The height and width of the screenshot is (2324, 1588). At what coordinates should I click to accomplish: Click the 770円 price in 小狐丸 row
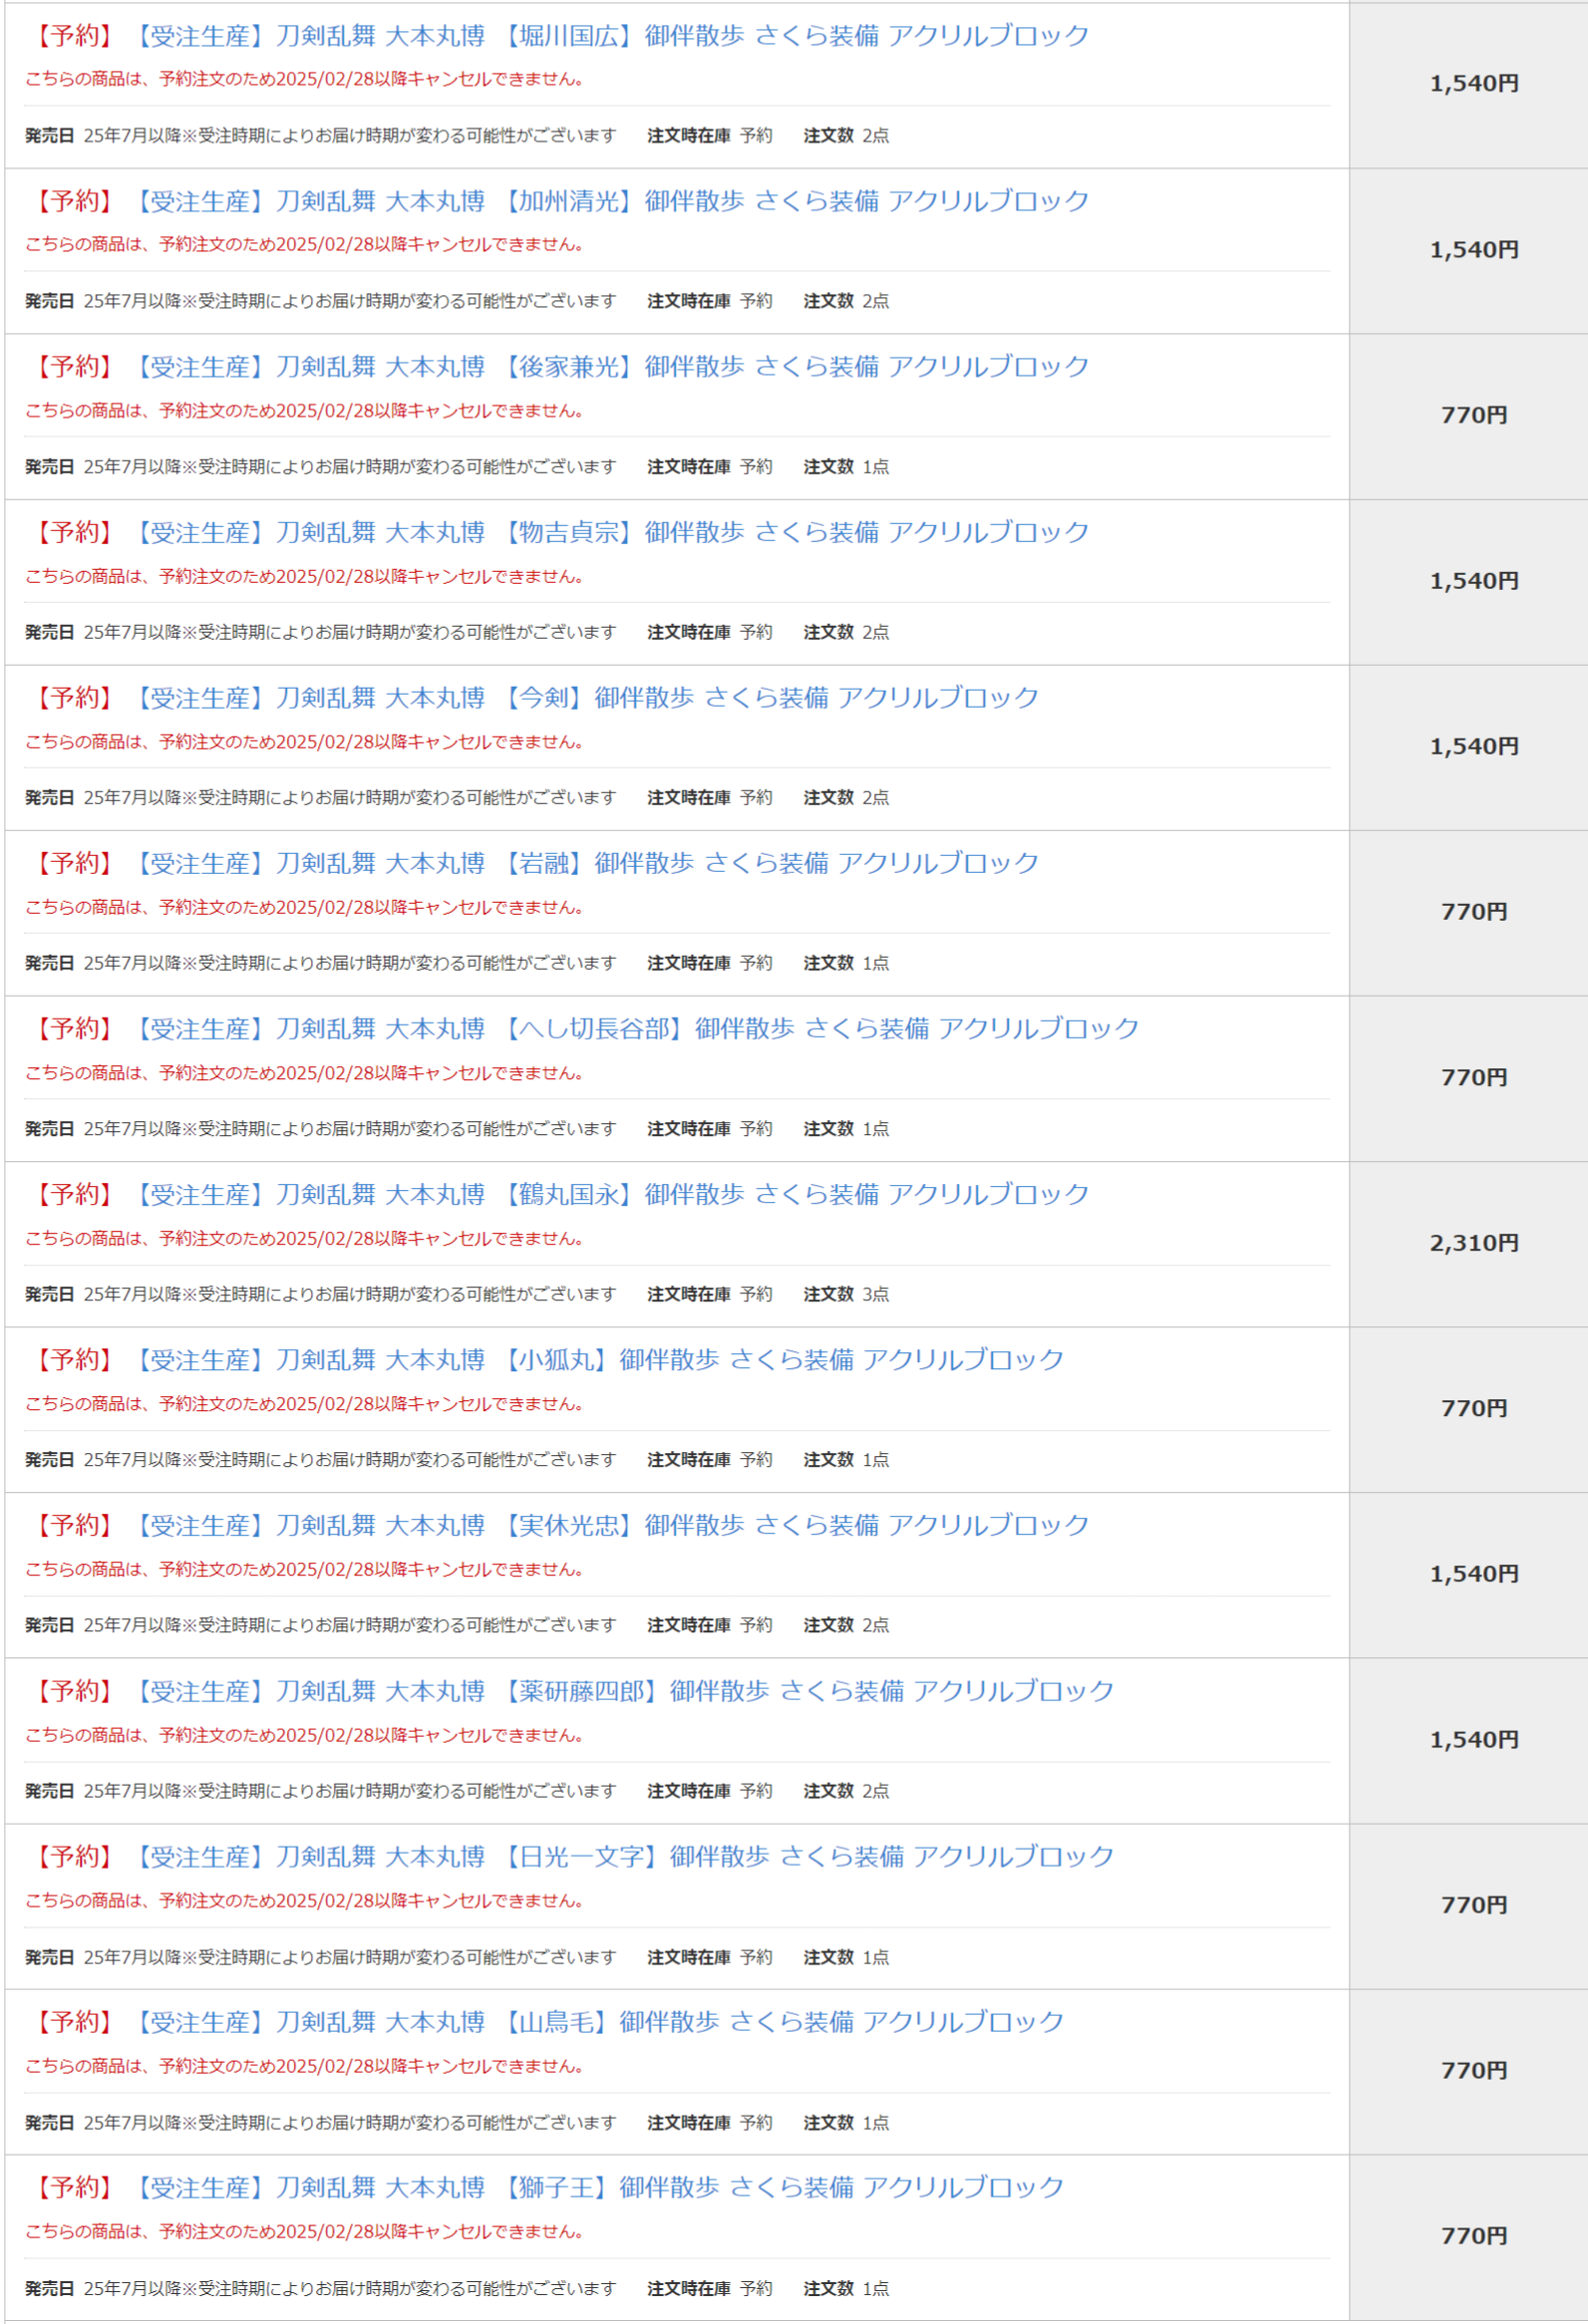point(1474,1408)
